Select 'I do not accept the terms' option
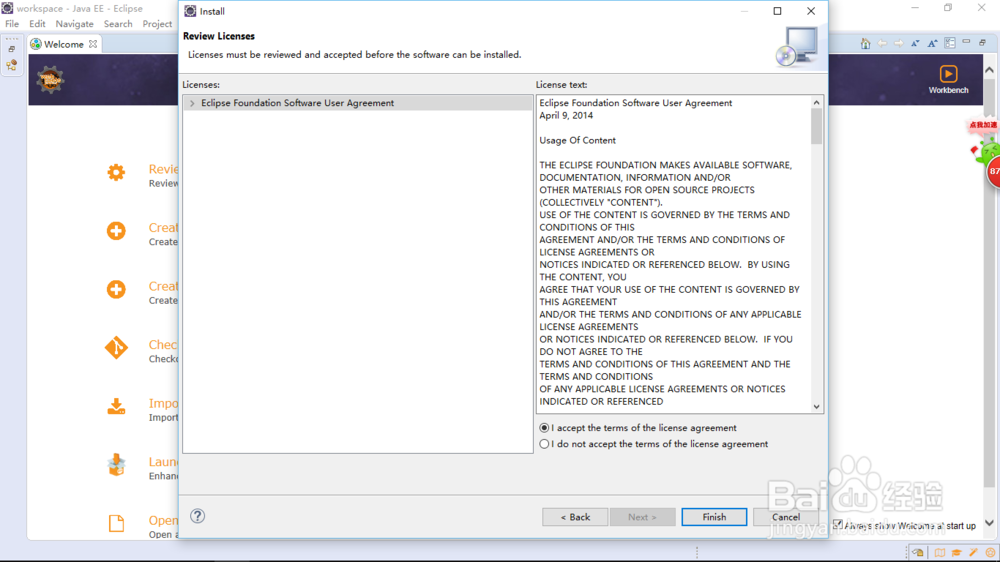The image size is (1000, 562). (545, 444)
